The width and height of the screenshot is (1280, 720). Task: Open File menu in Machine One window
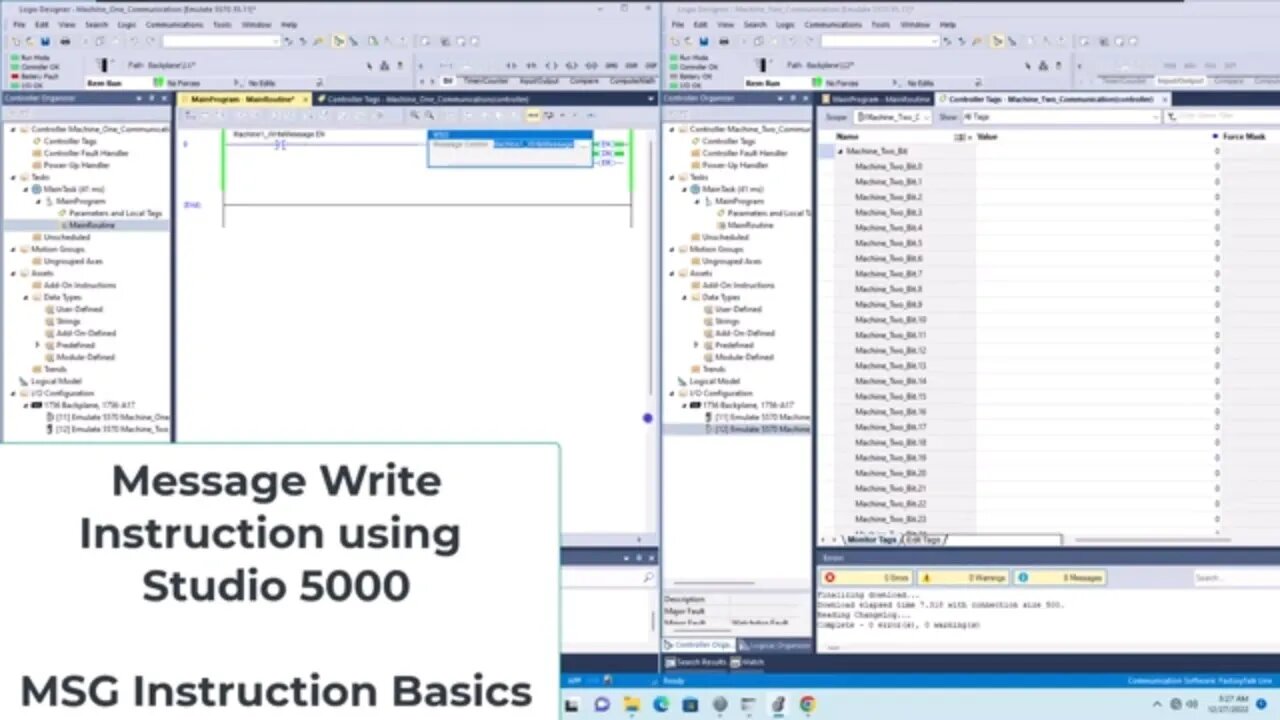click(x=19, y=24)
